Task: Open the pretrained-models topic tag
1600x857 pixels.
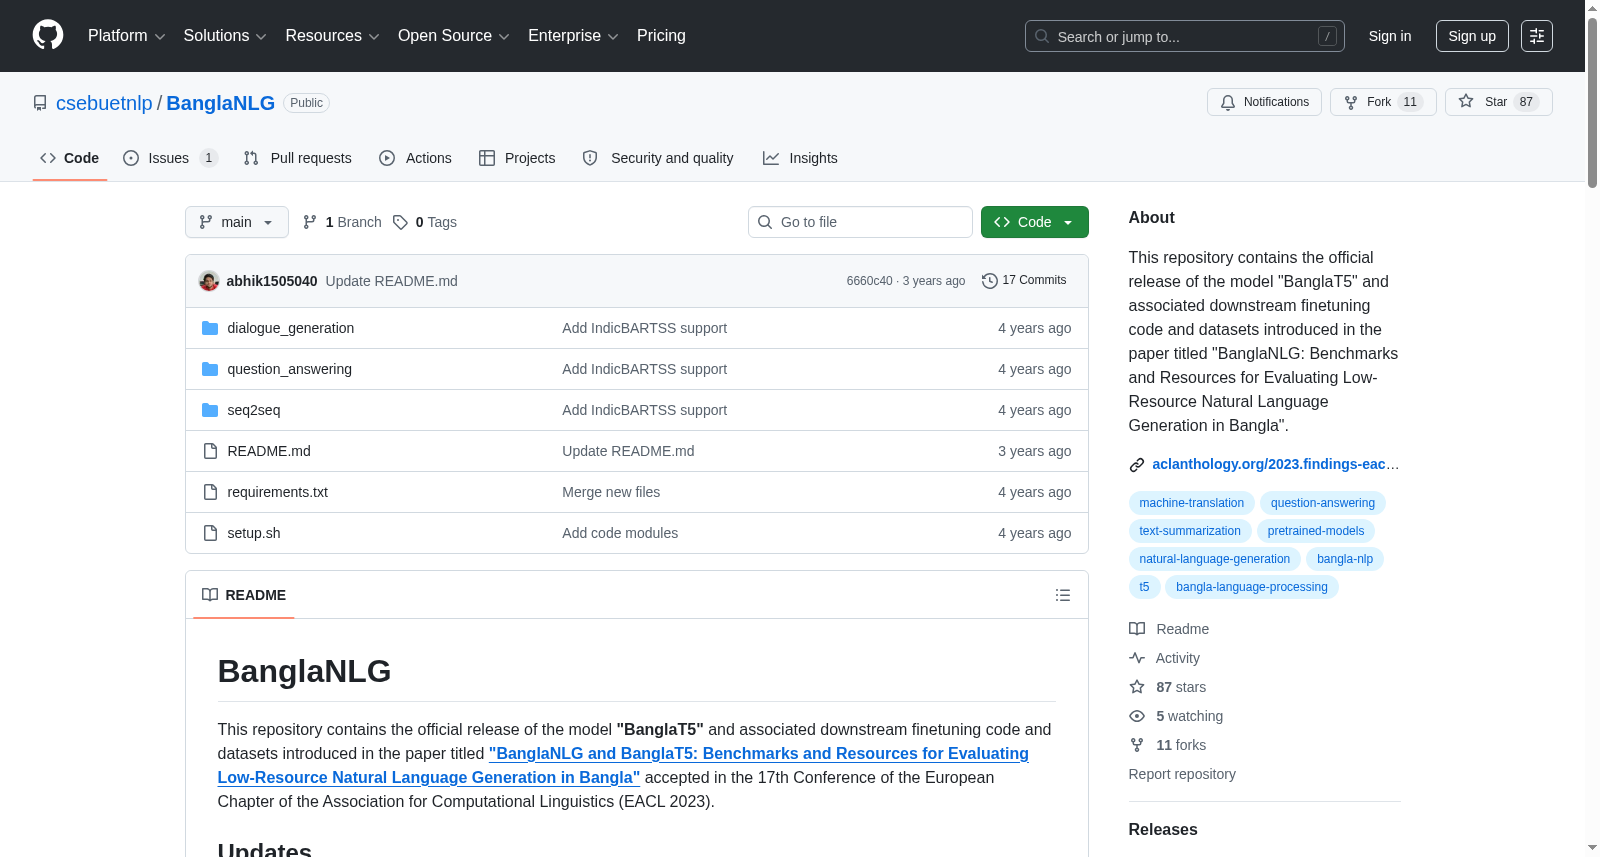Action: click(x=1315, y=531)
